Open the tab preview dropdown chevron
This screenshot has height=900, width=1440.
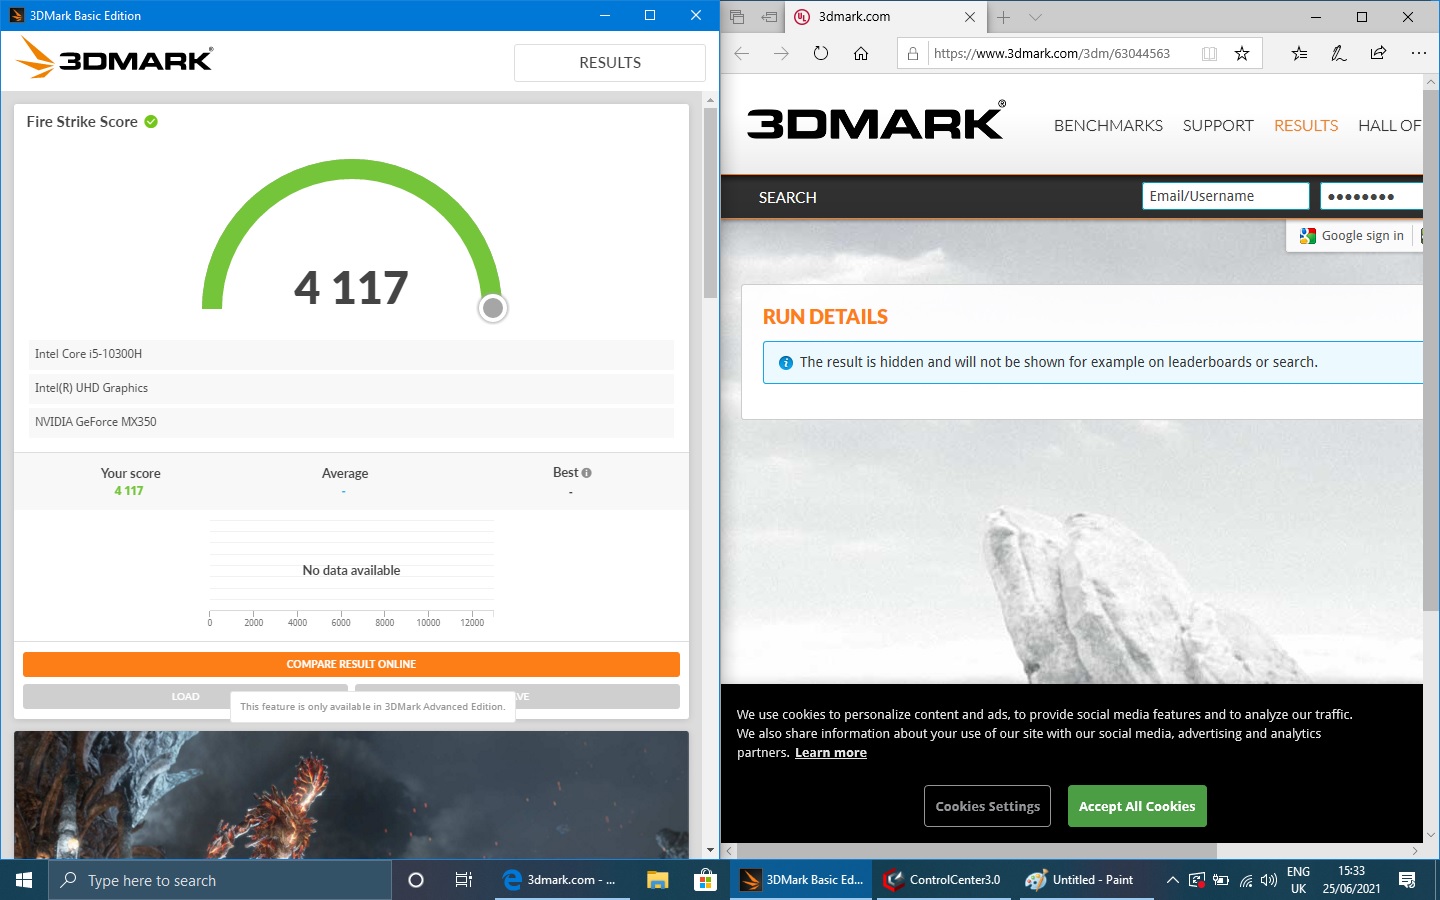1035,17
